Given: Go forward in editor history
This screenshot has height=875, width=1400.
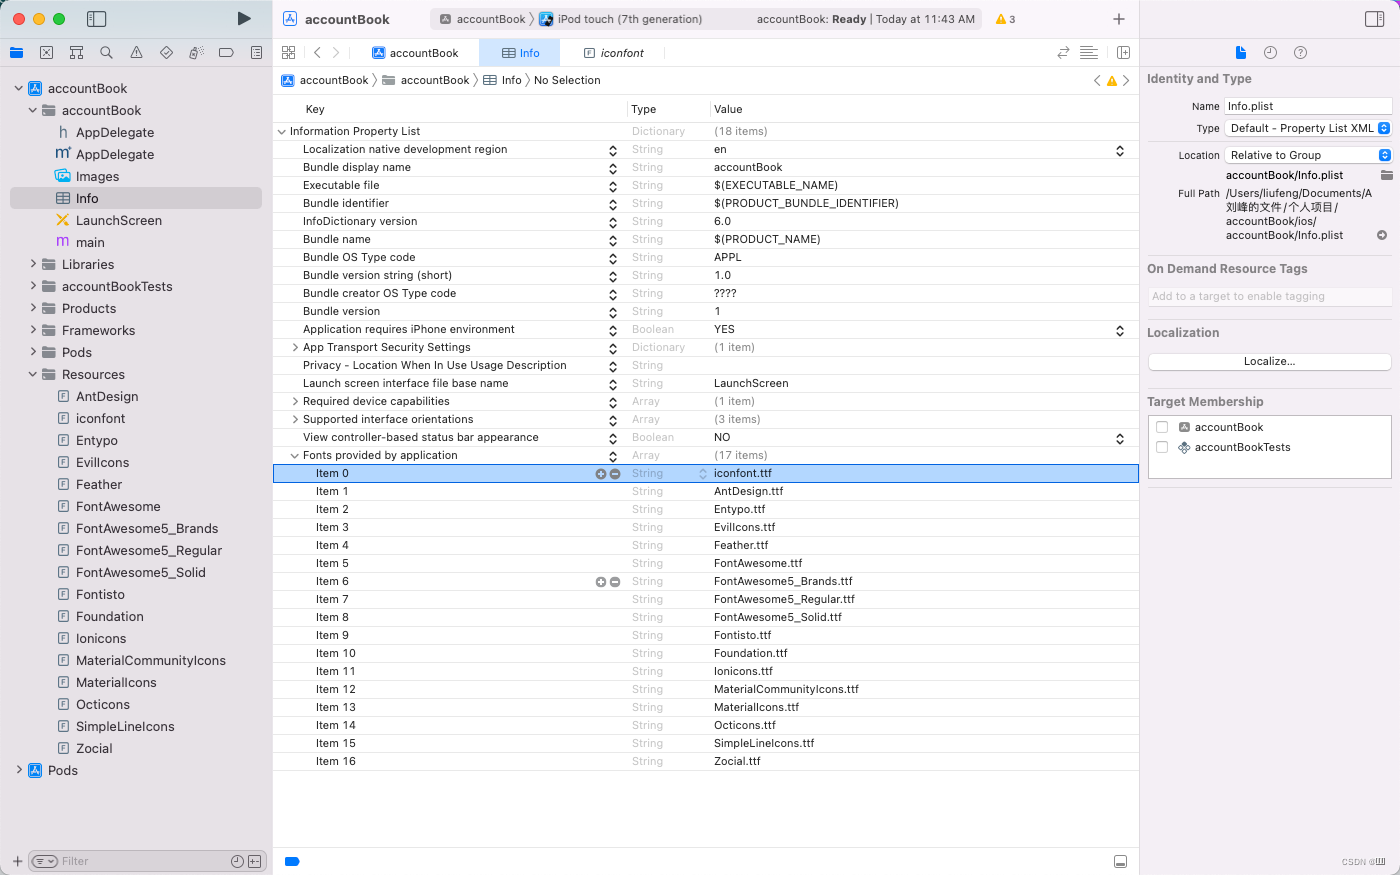Looking at the screenshot, I should pos(336,53).
